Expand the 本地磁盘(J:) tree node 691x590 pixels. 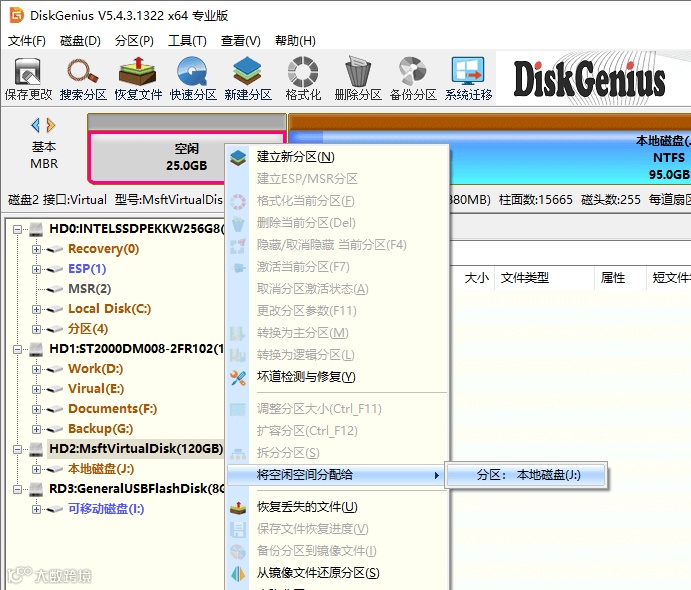pyautogui.click(x=36, y=469)
